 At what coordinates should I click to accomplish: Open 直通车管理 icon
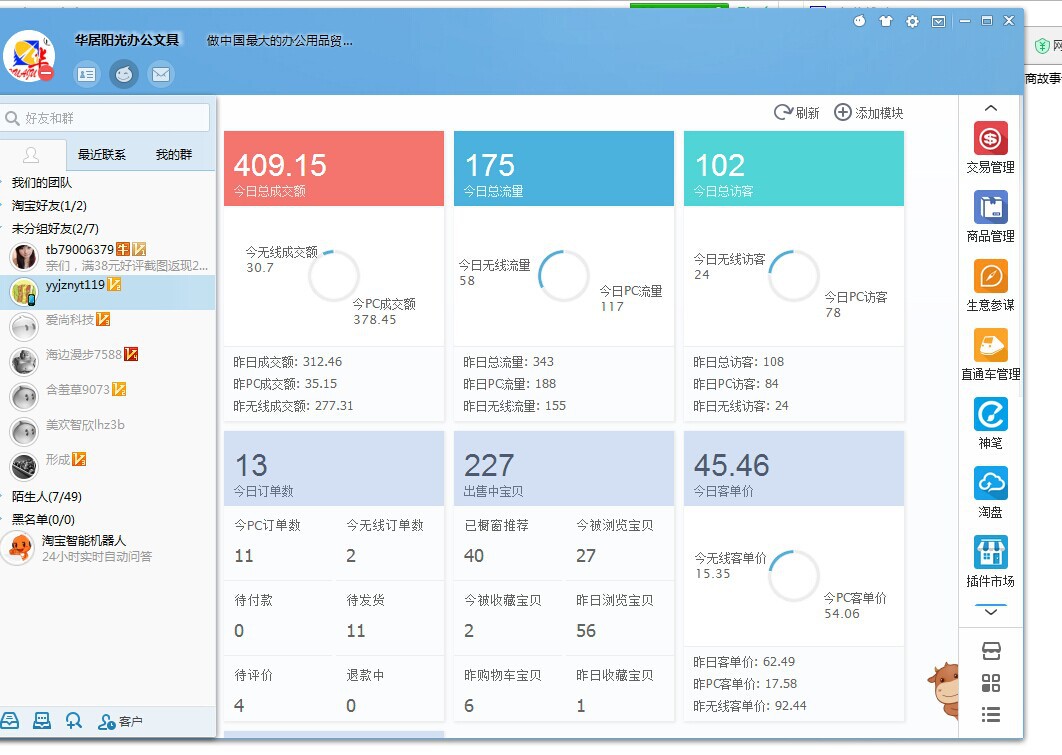[x=990, y=346]
